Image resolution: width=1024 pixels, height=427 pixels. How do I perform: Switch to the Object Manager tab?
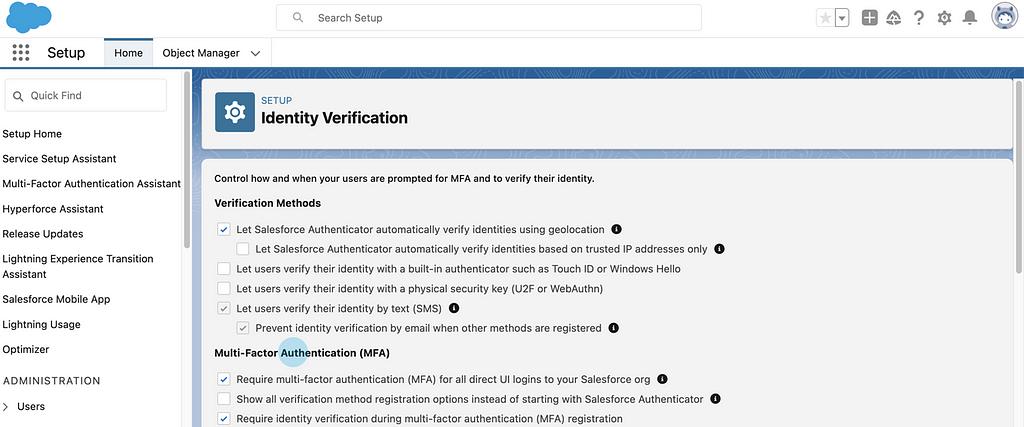(x=201, y=53)
